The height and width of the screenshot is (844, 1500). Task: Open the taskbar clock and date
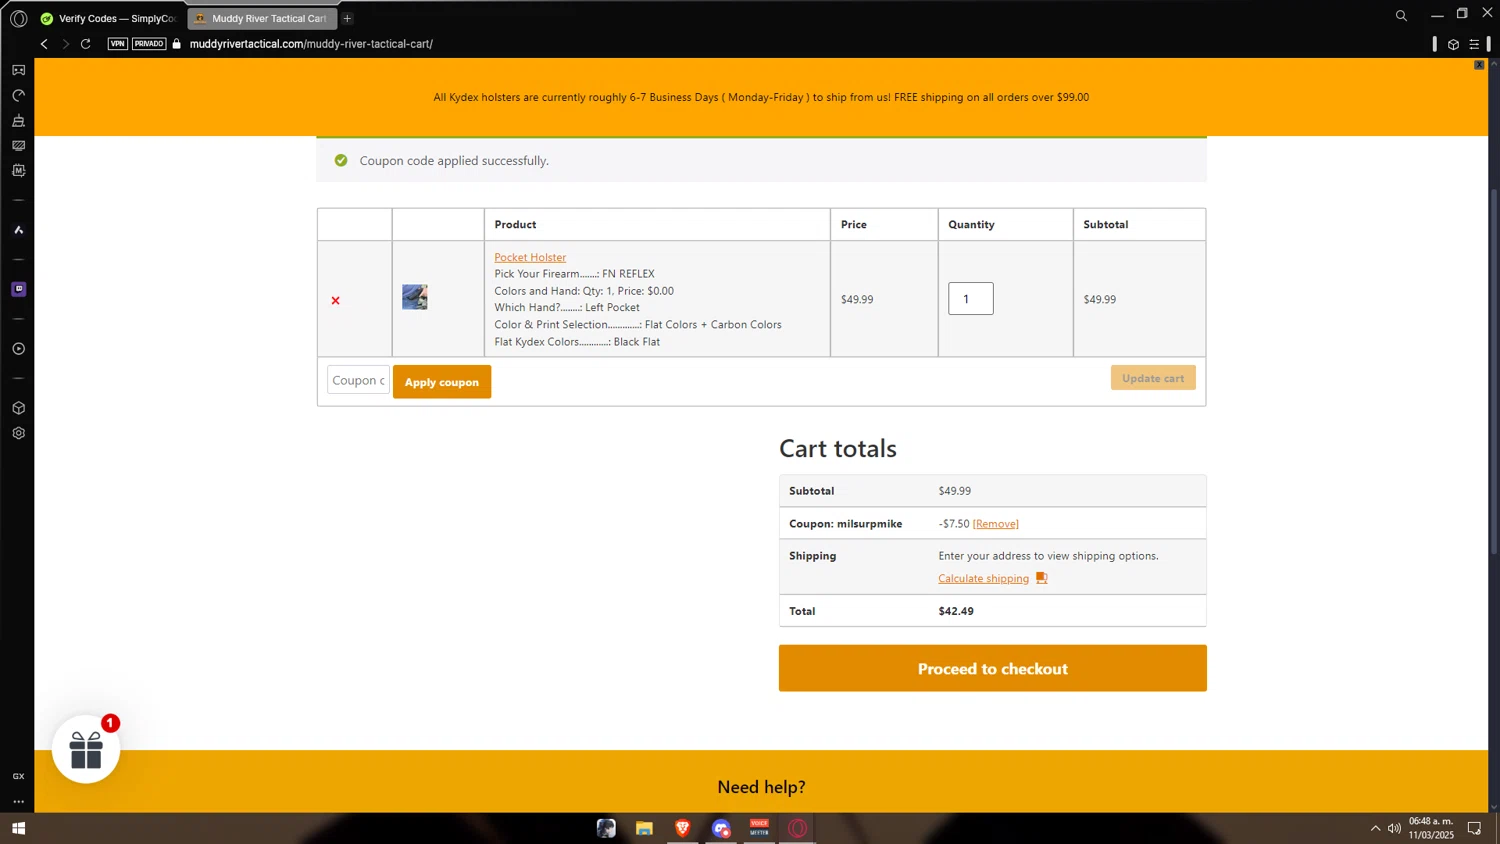pyautogui.click(x=1431, y=828)
